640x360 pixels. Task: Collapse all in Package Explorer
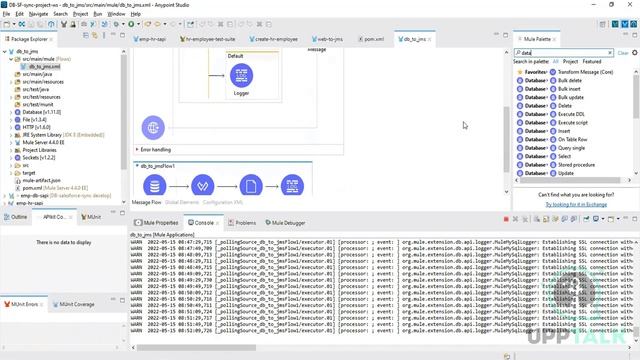(86, 36)
